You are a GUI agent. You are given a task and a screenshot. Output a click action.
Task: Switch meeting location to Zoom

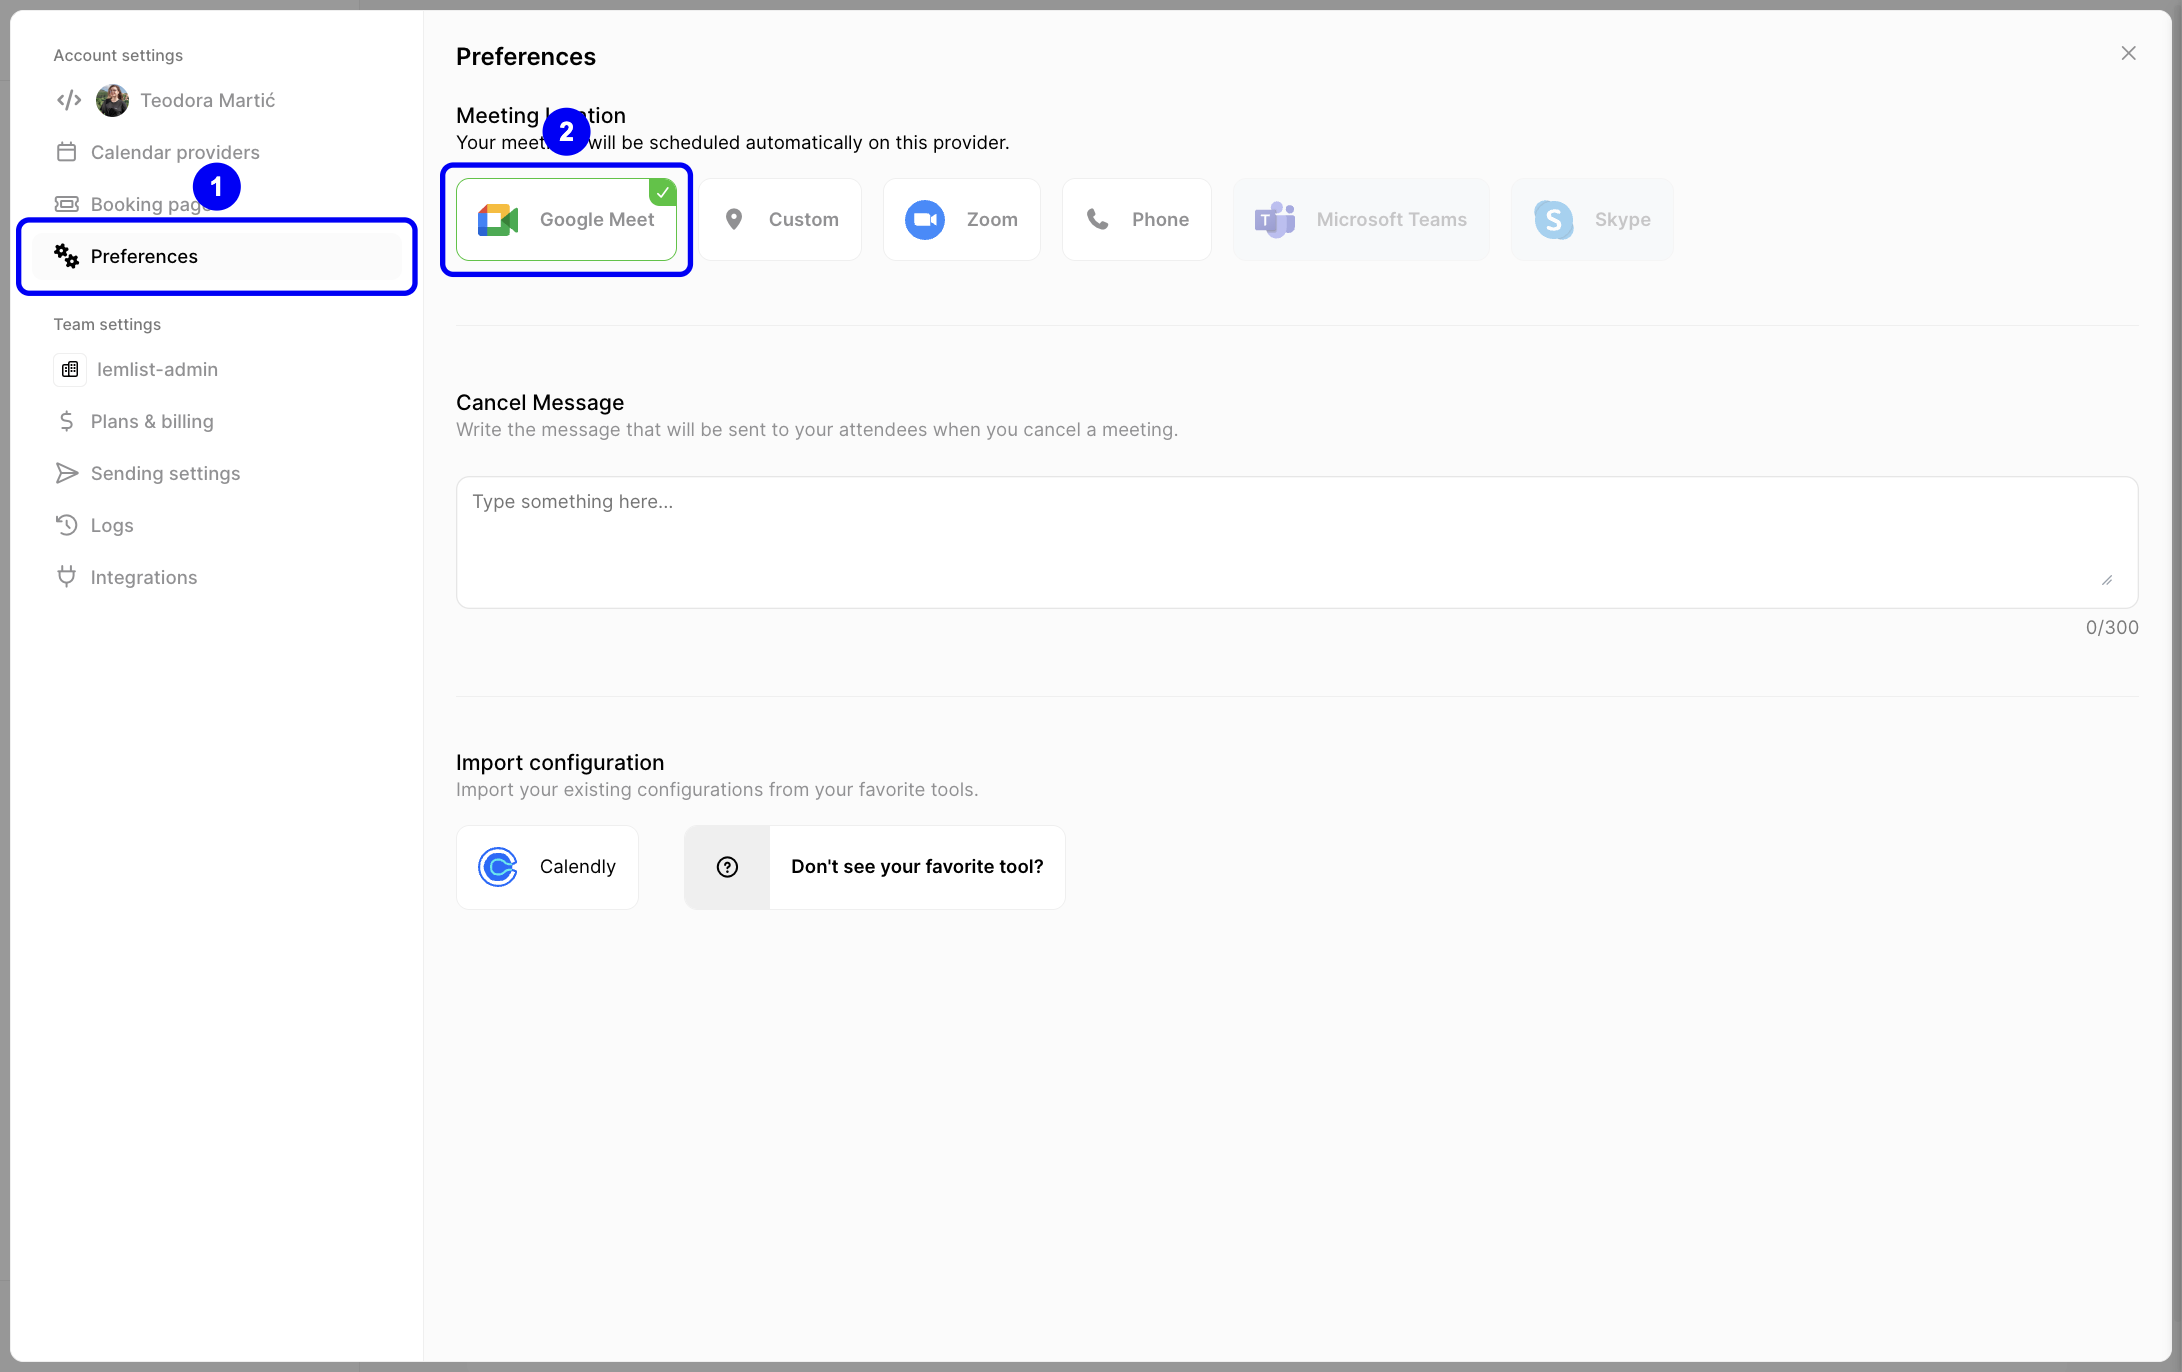(961, 219)
